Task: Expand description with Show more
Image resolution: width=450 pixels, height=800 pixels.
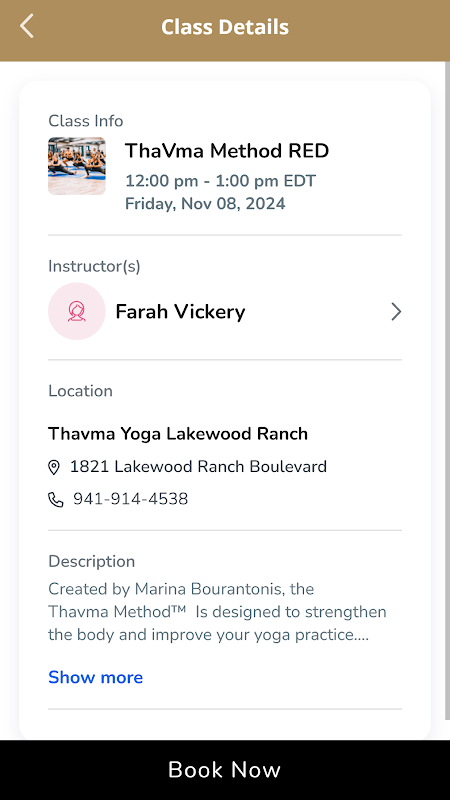Action: (95, 677)
